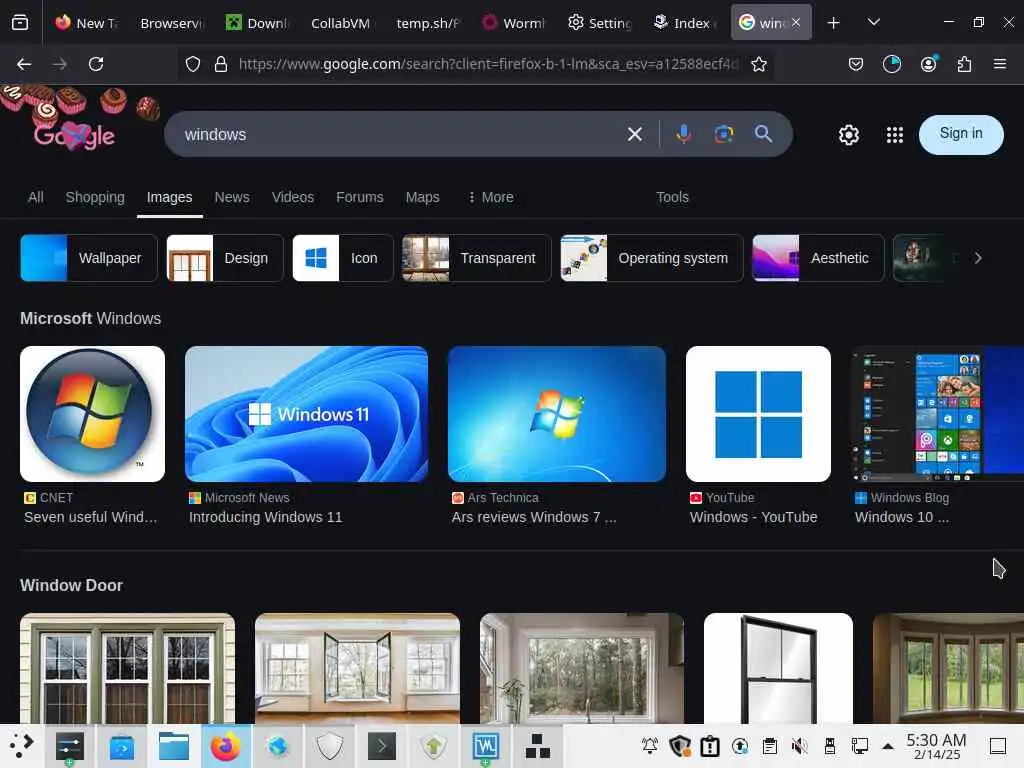1024x768 pixels.
Task: Open Google quick settings gear
Action: coord(848,135)
